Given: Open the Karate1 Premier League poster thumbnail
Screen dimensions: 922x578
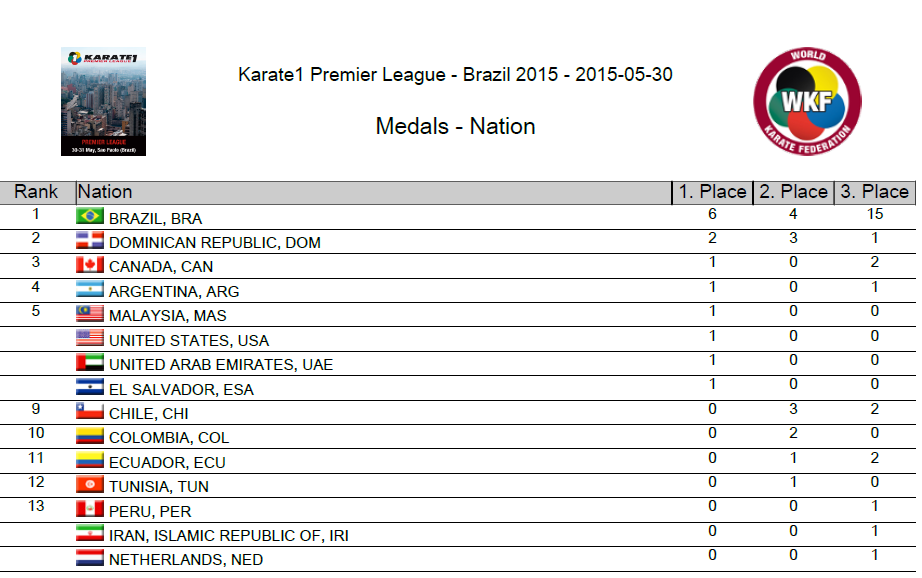Looking at the screenshot, I should [x=103, y=101].
